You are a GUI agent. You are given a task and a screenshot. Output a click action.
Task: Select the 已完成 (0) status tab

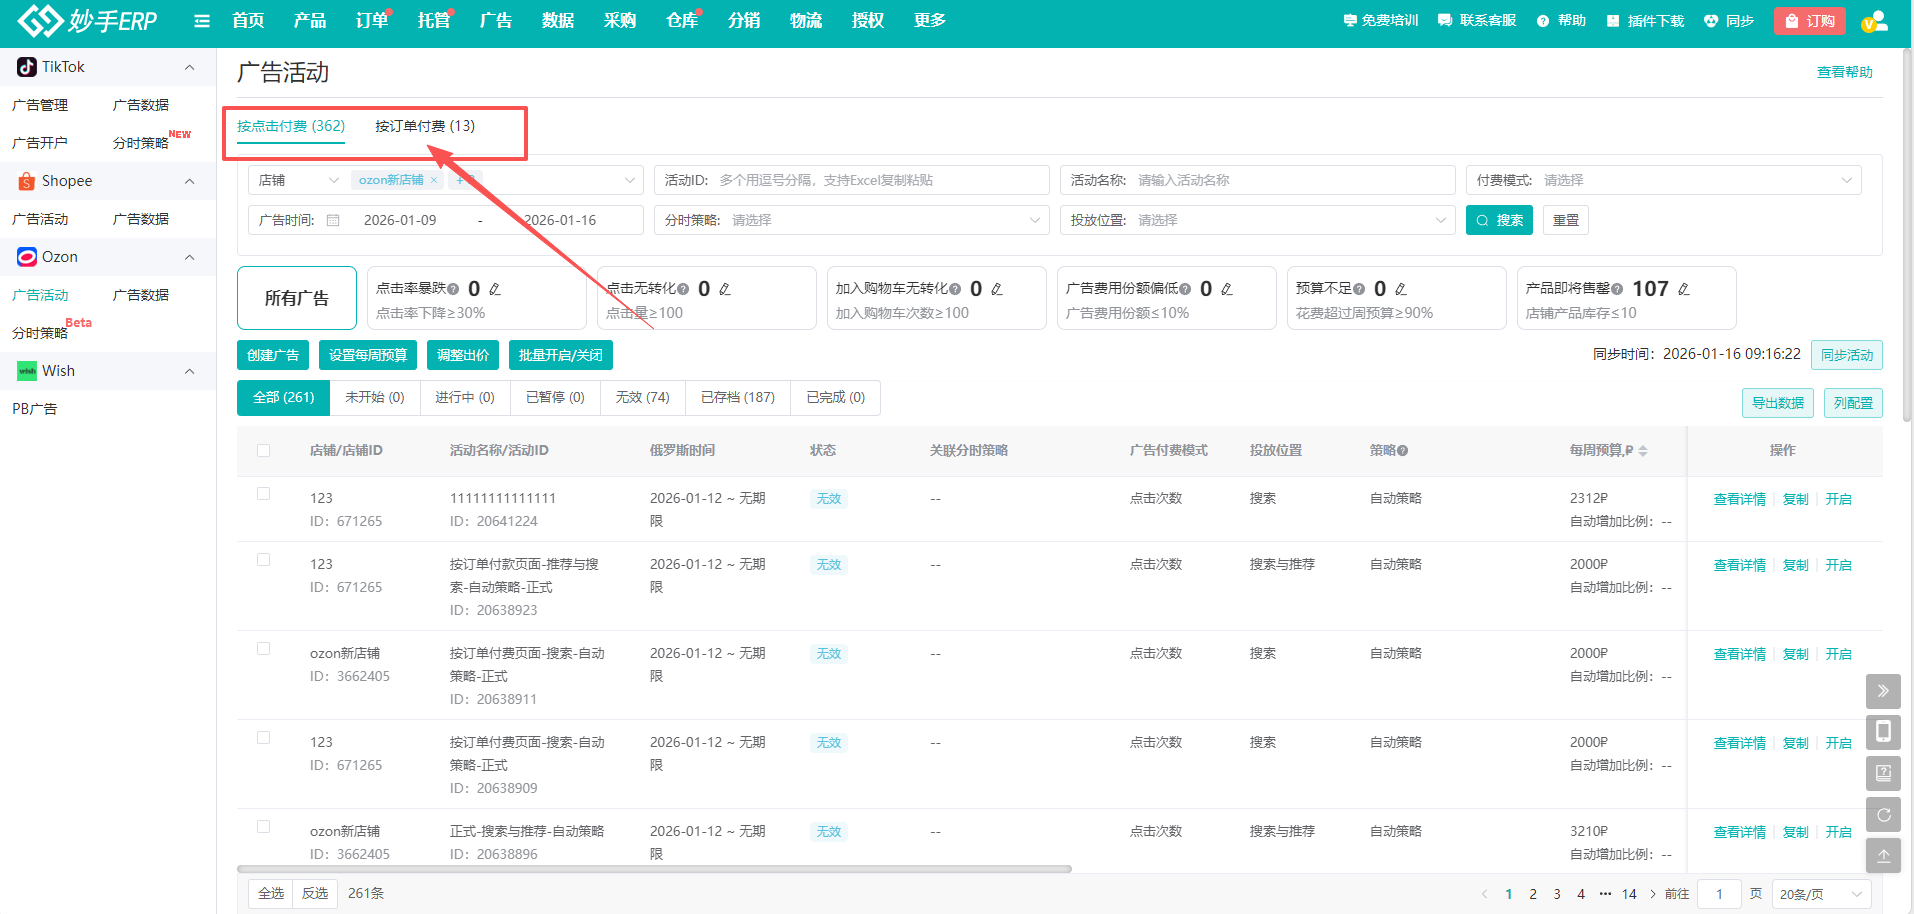click(x=835, y=397)
